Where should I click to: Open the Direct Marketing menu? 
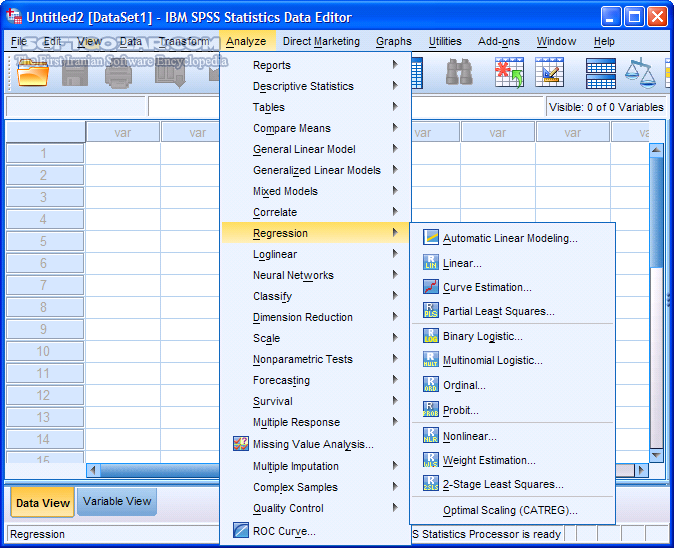coord(321,41)
